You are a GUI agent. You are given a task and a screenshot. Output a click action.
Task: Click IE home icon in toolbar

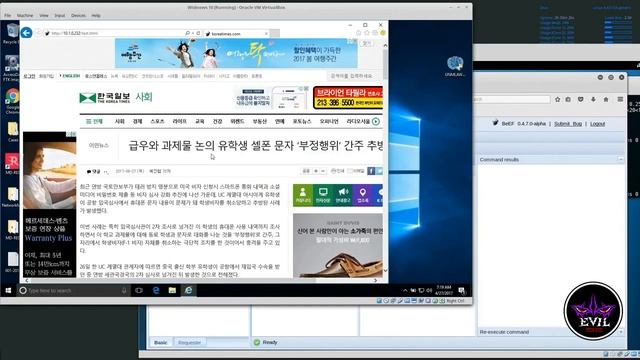[x=358, y=33]
